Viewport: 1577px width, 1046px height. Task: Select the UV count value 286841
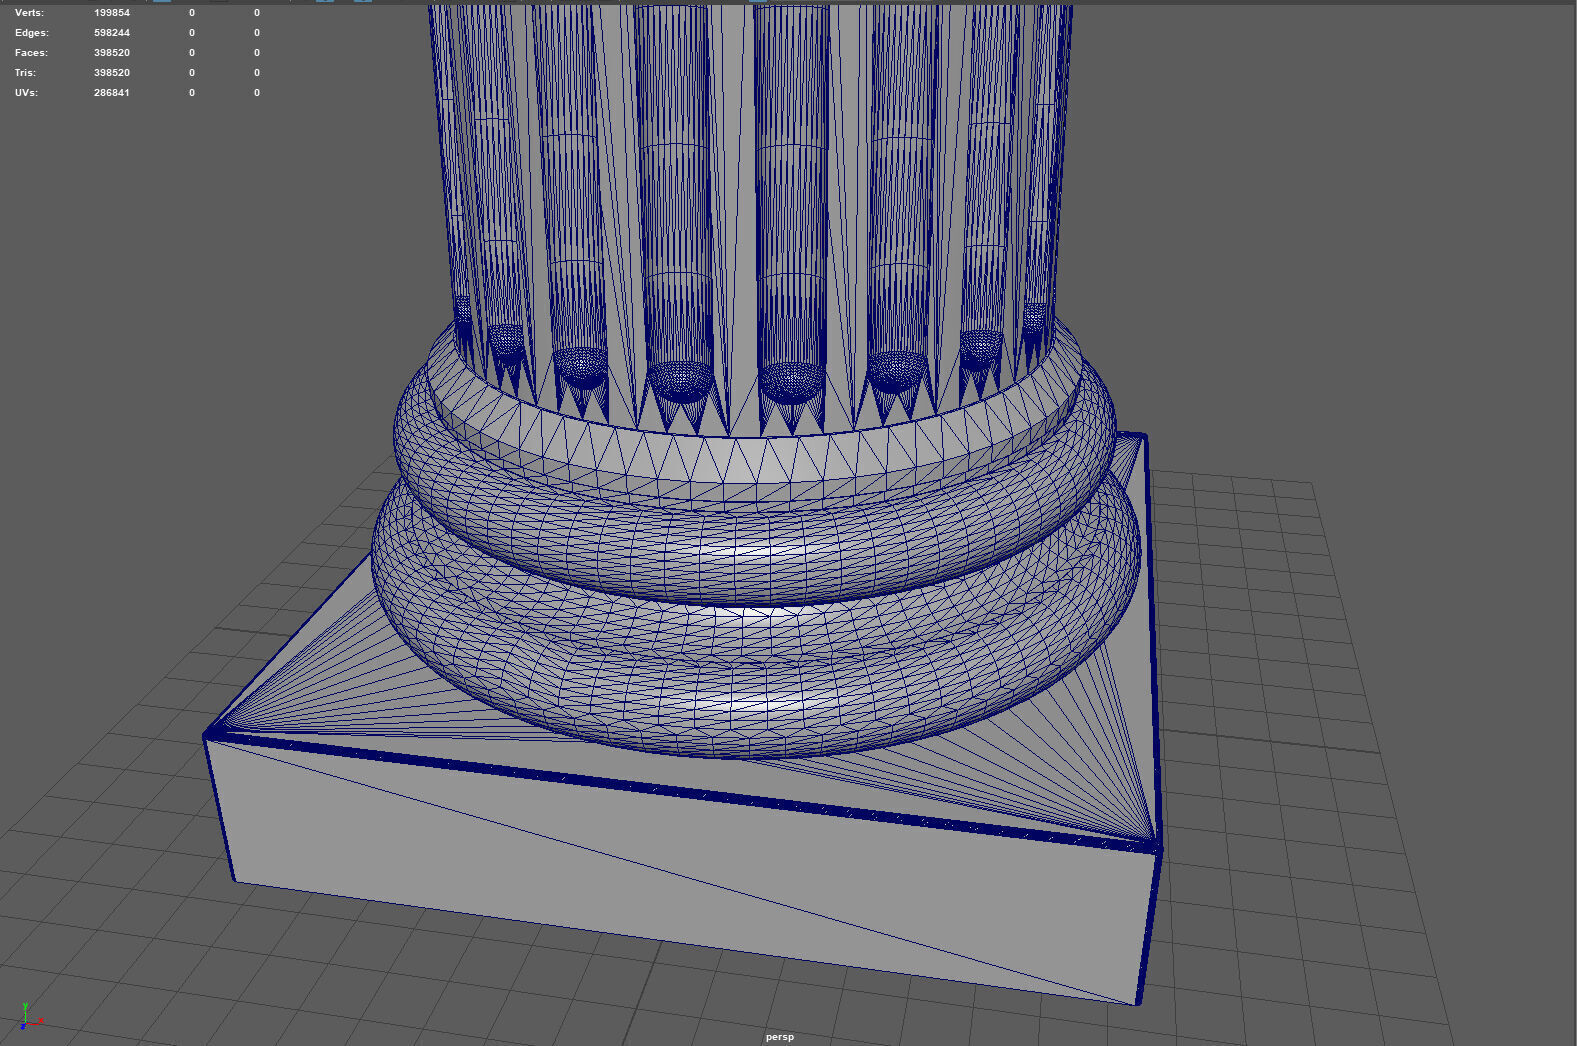(x=112, y=93)
